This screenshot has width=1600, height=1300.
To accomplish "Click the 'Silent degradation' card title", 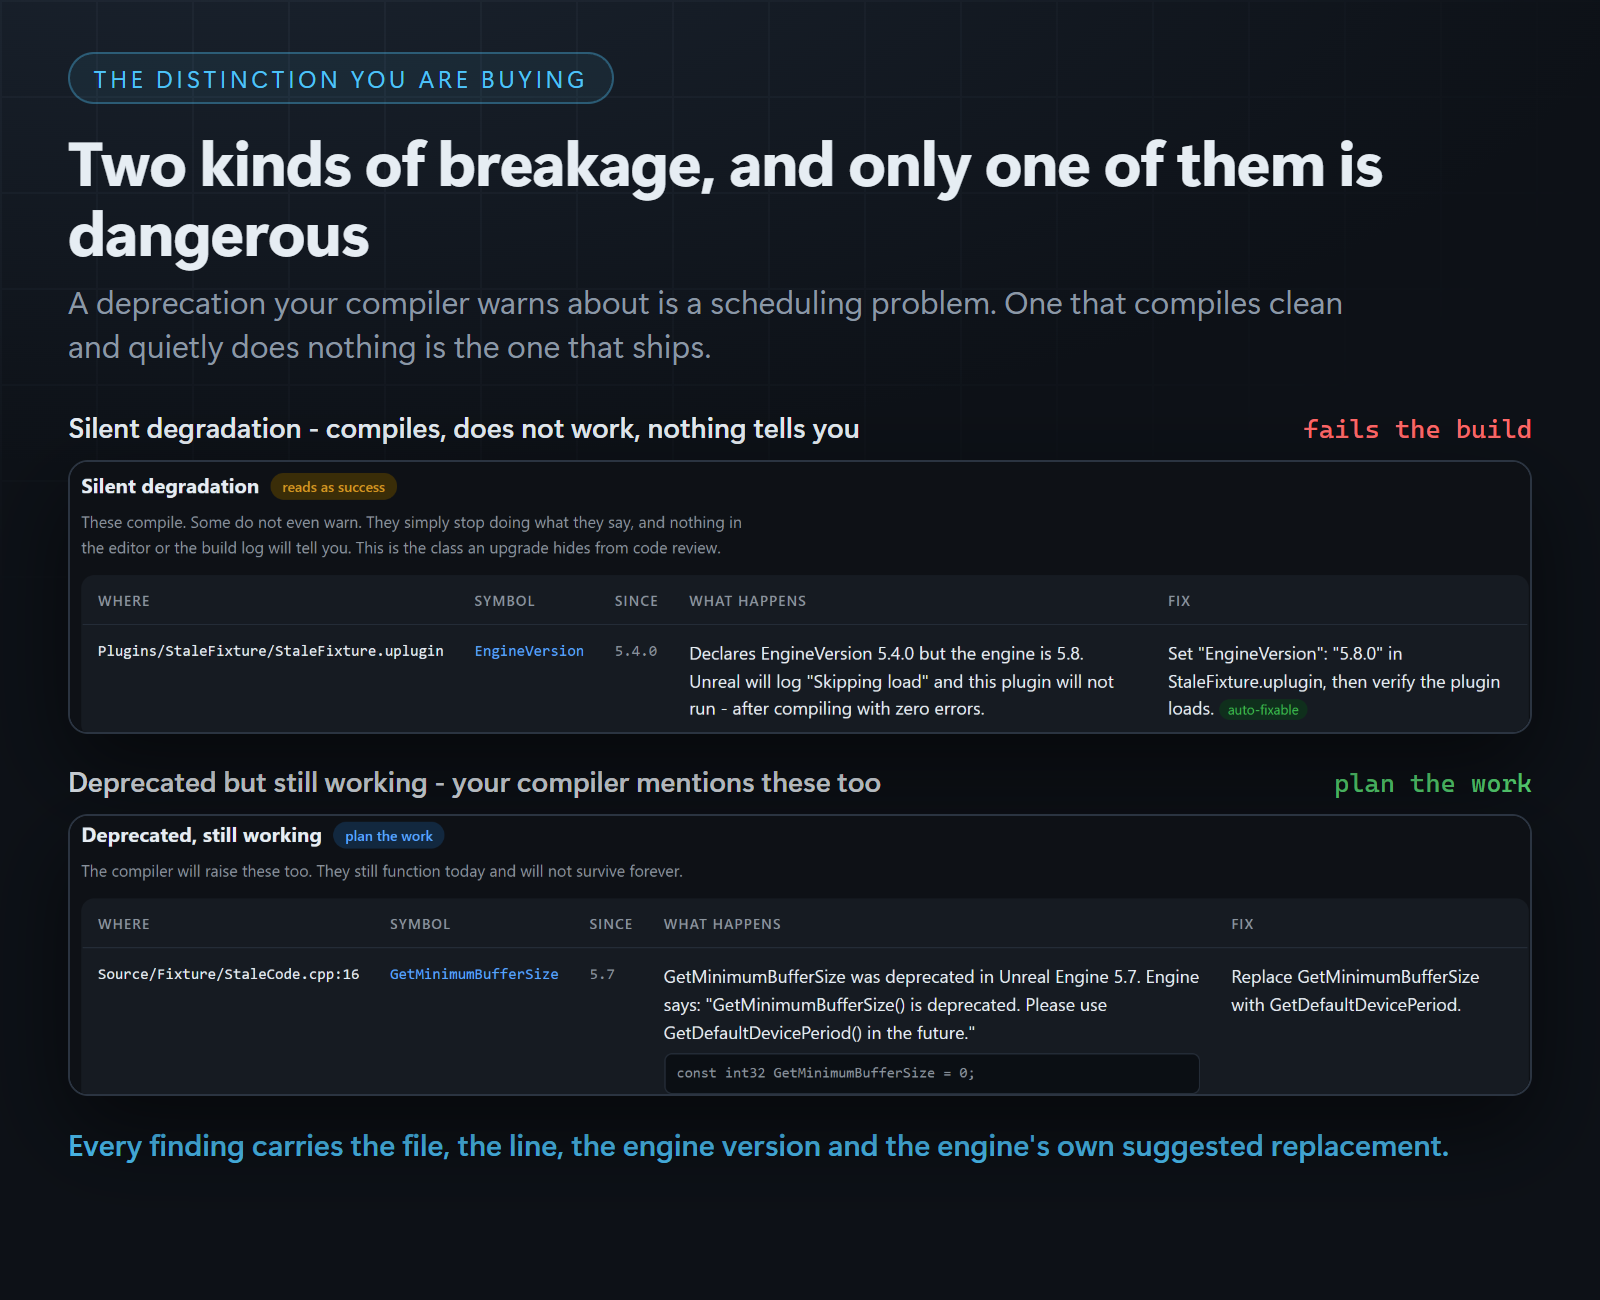I will pos(170,486).
